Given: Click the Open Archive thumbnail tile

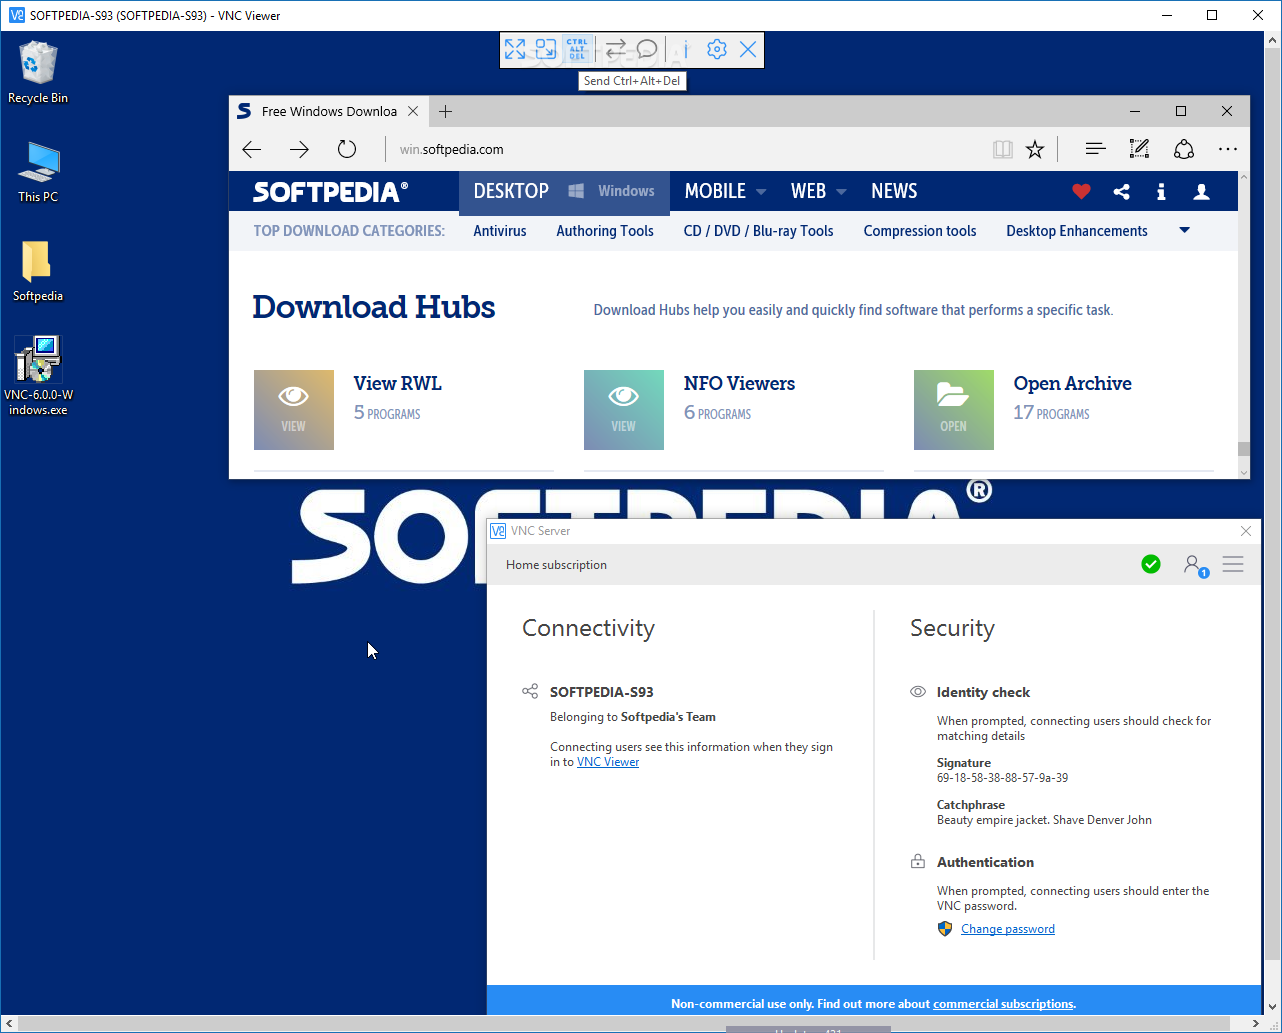Looking at the screenshot, I should pyautogui.click(x=954, y=410).
